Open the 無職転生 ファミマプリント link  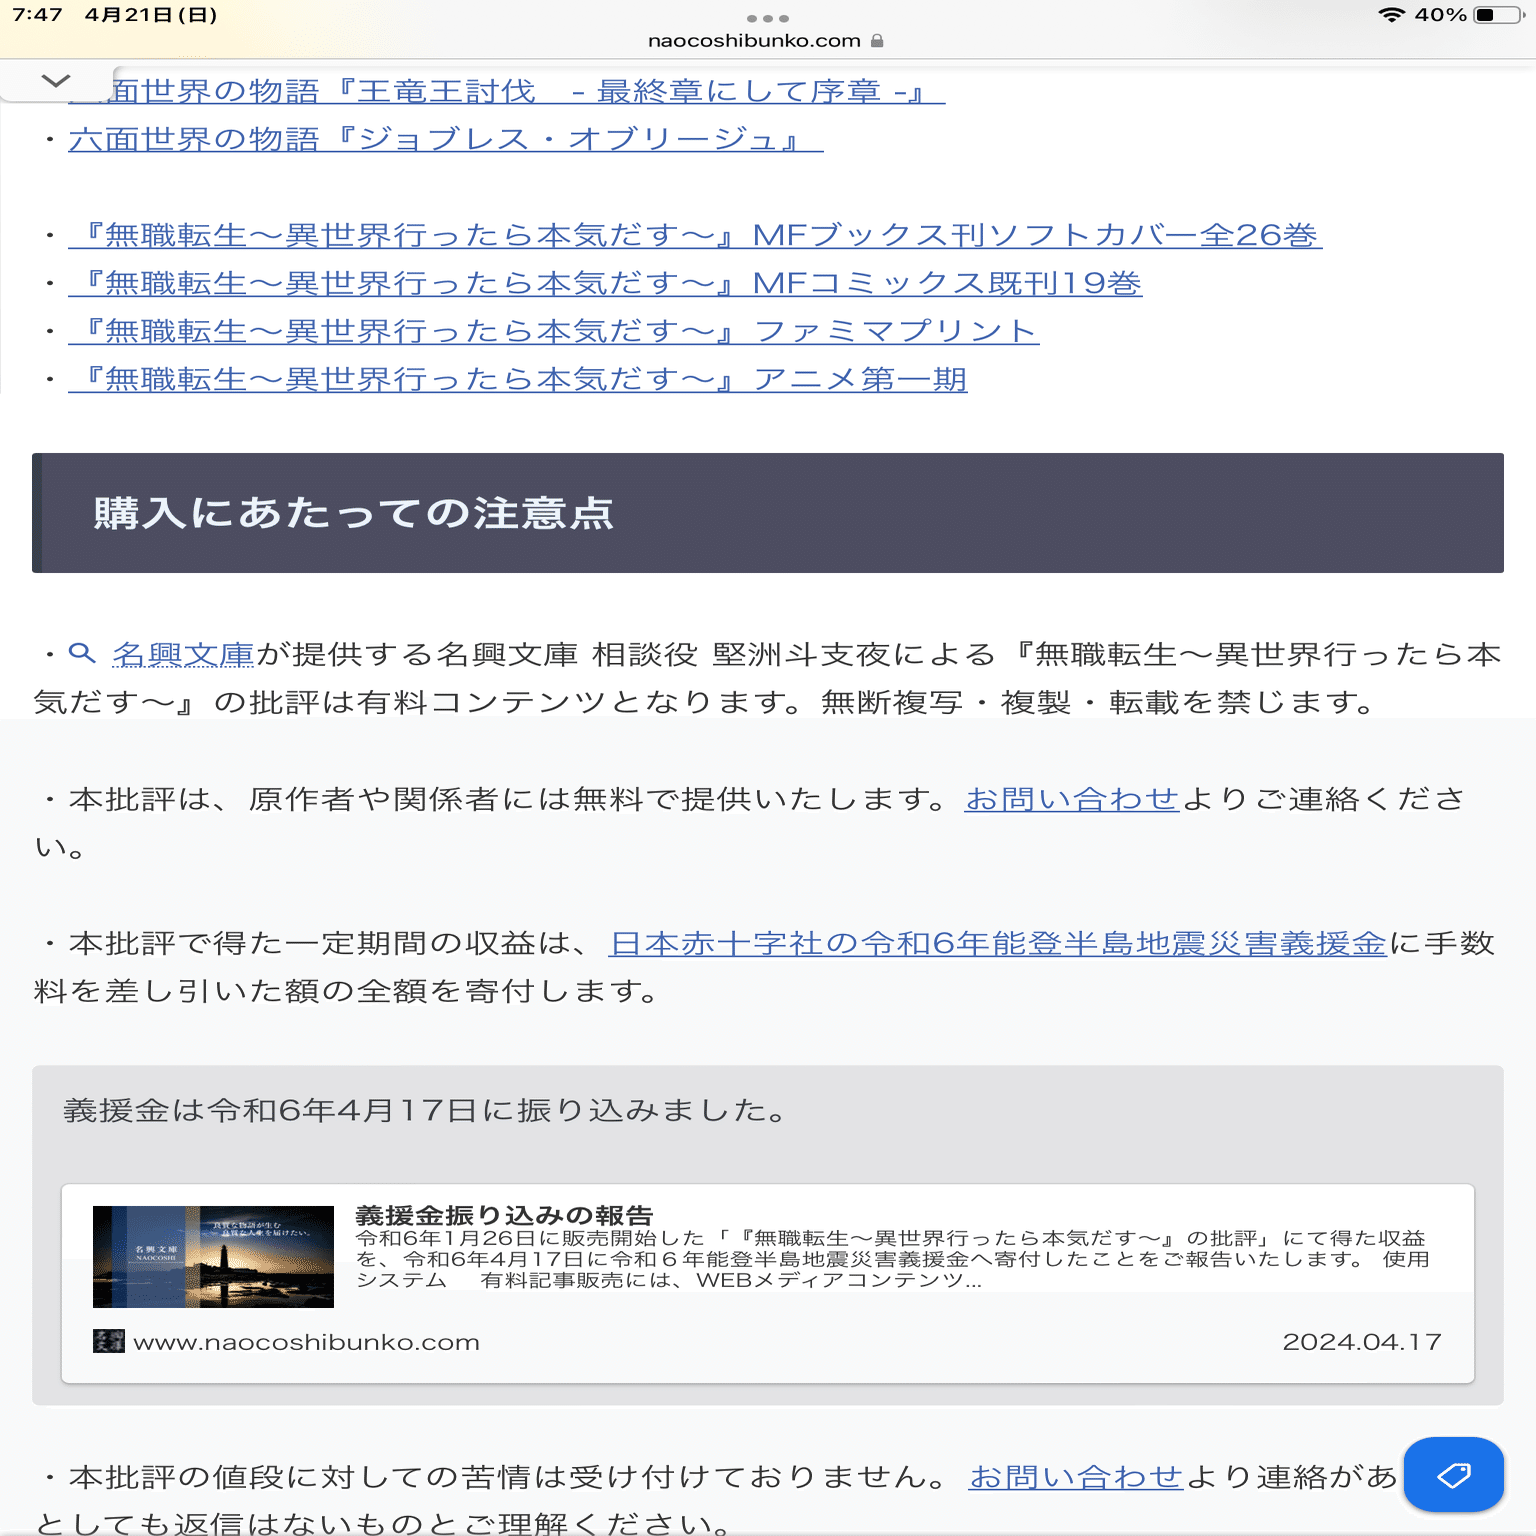click(x=554, y=331)
